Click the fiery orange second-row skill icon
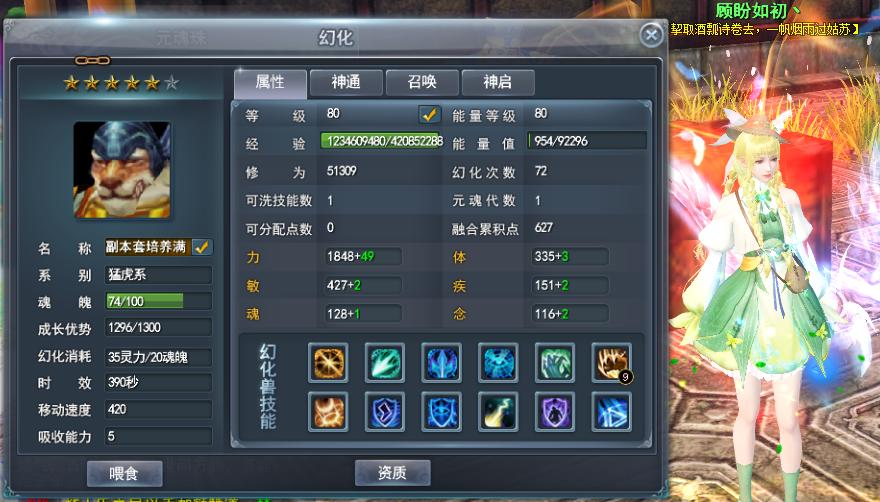This screenshot has width=880, height=502. 328,412
